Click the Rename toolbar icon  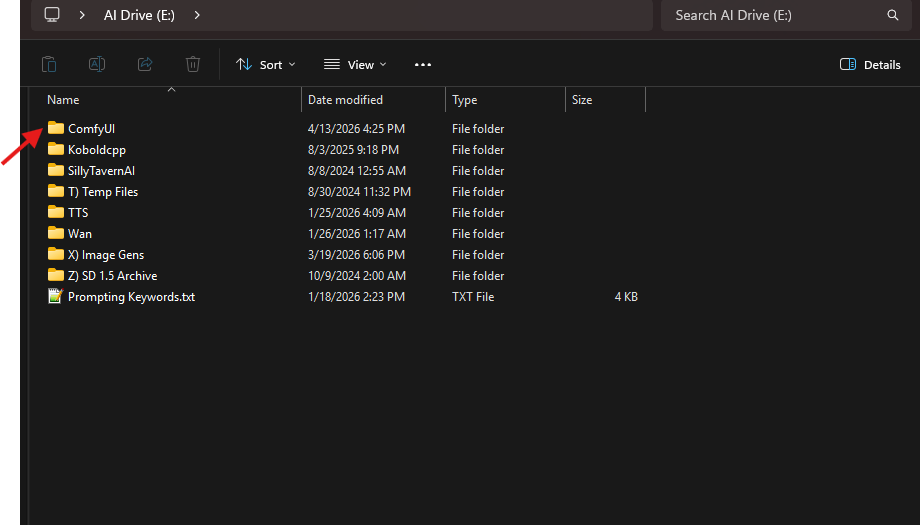[97, 64]
